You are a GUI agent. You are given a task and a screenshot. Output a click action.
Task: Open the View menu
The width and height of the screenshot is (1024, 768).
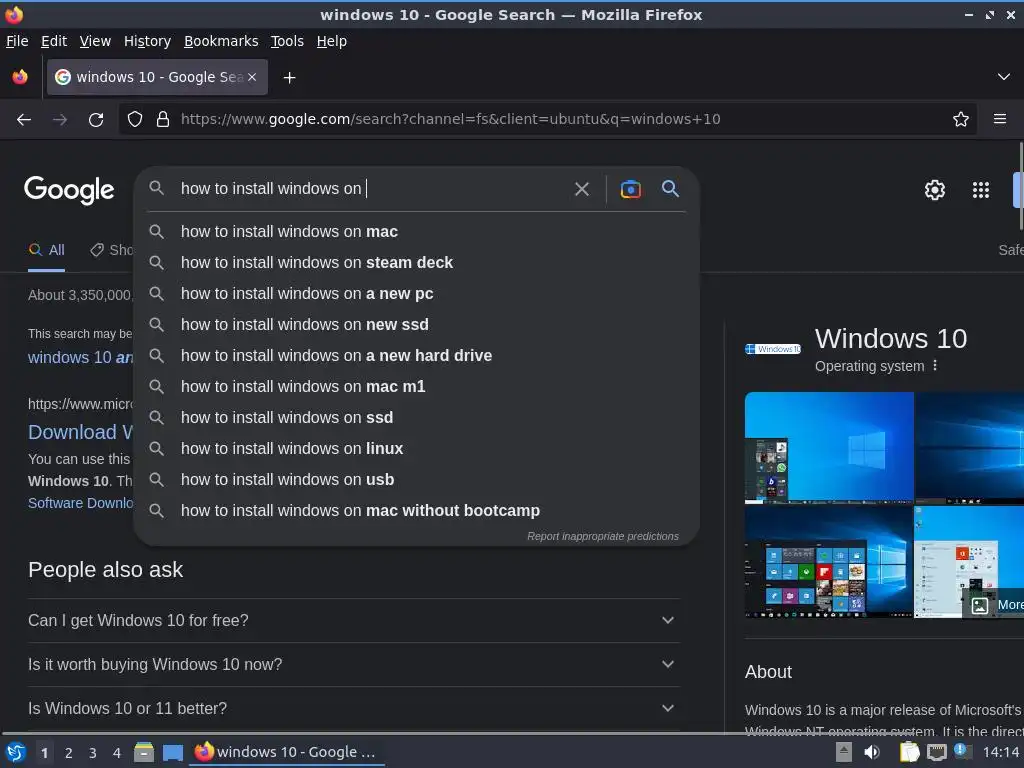click(95, 41)
